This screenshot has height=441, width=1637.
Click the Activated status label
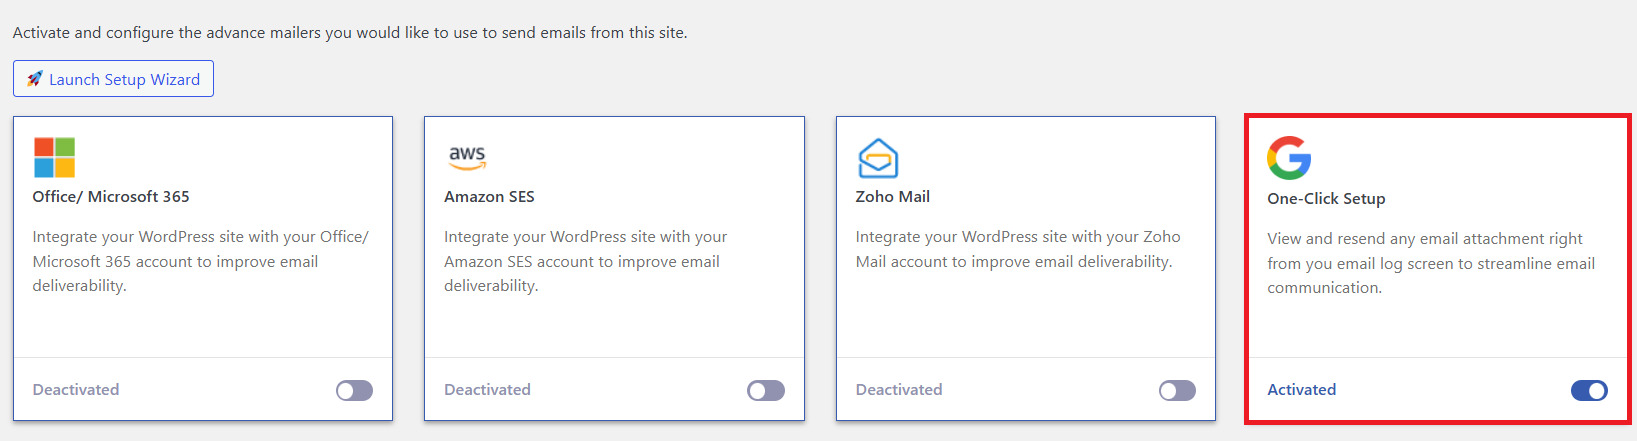click(x=1301, y=390)
